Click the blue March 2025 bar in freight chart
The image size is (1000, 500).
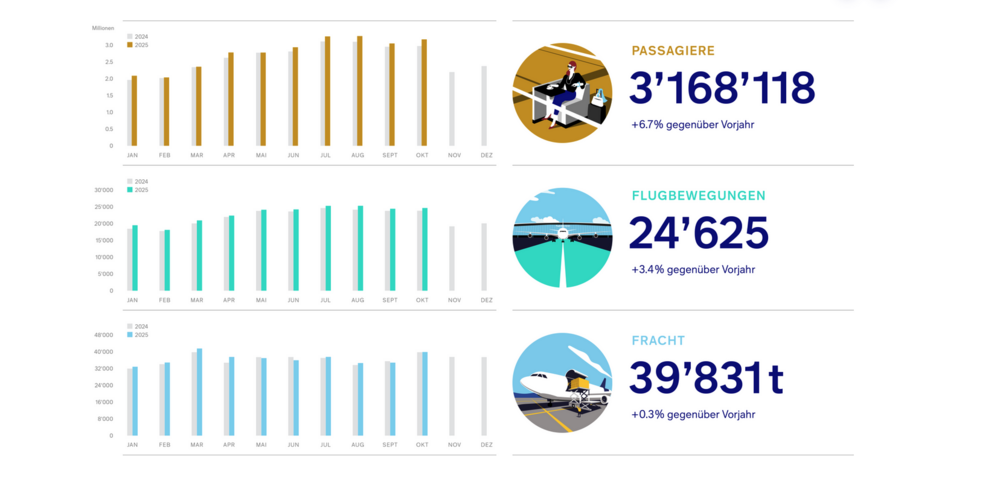click(x=199, y=392)
